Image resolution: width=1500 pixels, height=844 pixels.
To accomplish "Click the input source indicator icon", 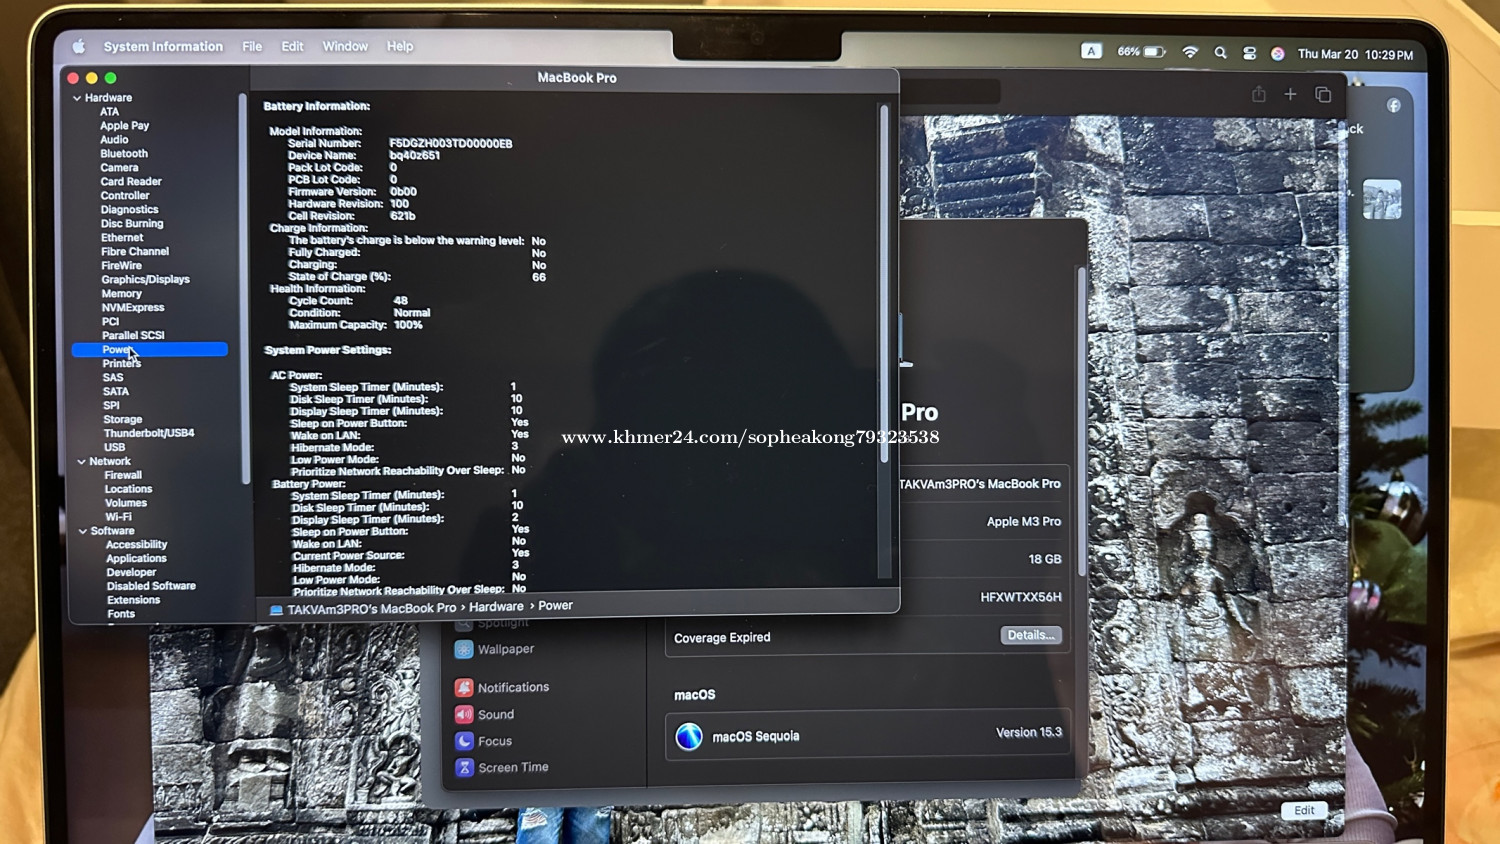I will (1092, 51).
